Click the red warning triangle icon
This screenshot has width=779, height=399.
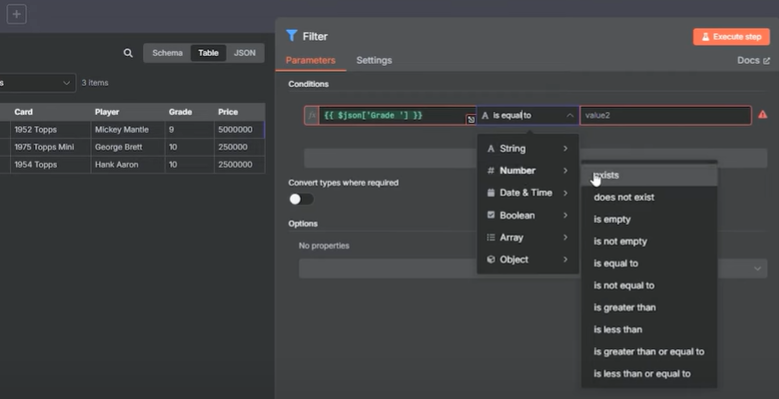[x=763, y=115]
